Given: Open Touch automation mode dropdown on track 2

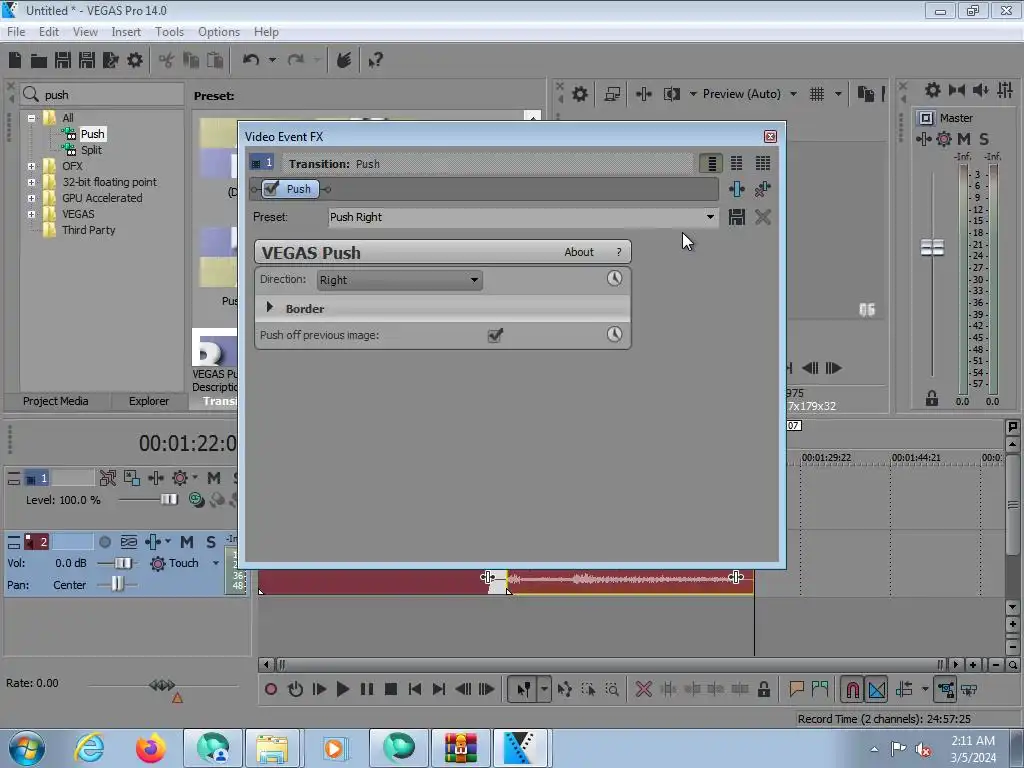Looking at the screenshot, I should click(216, 563).
